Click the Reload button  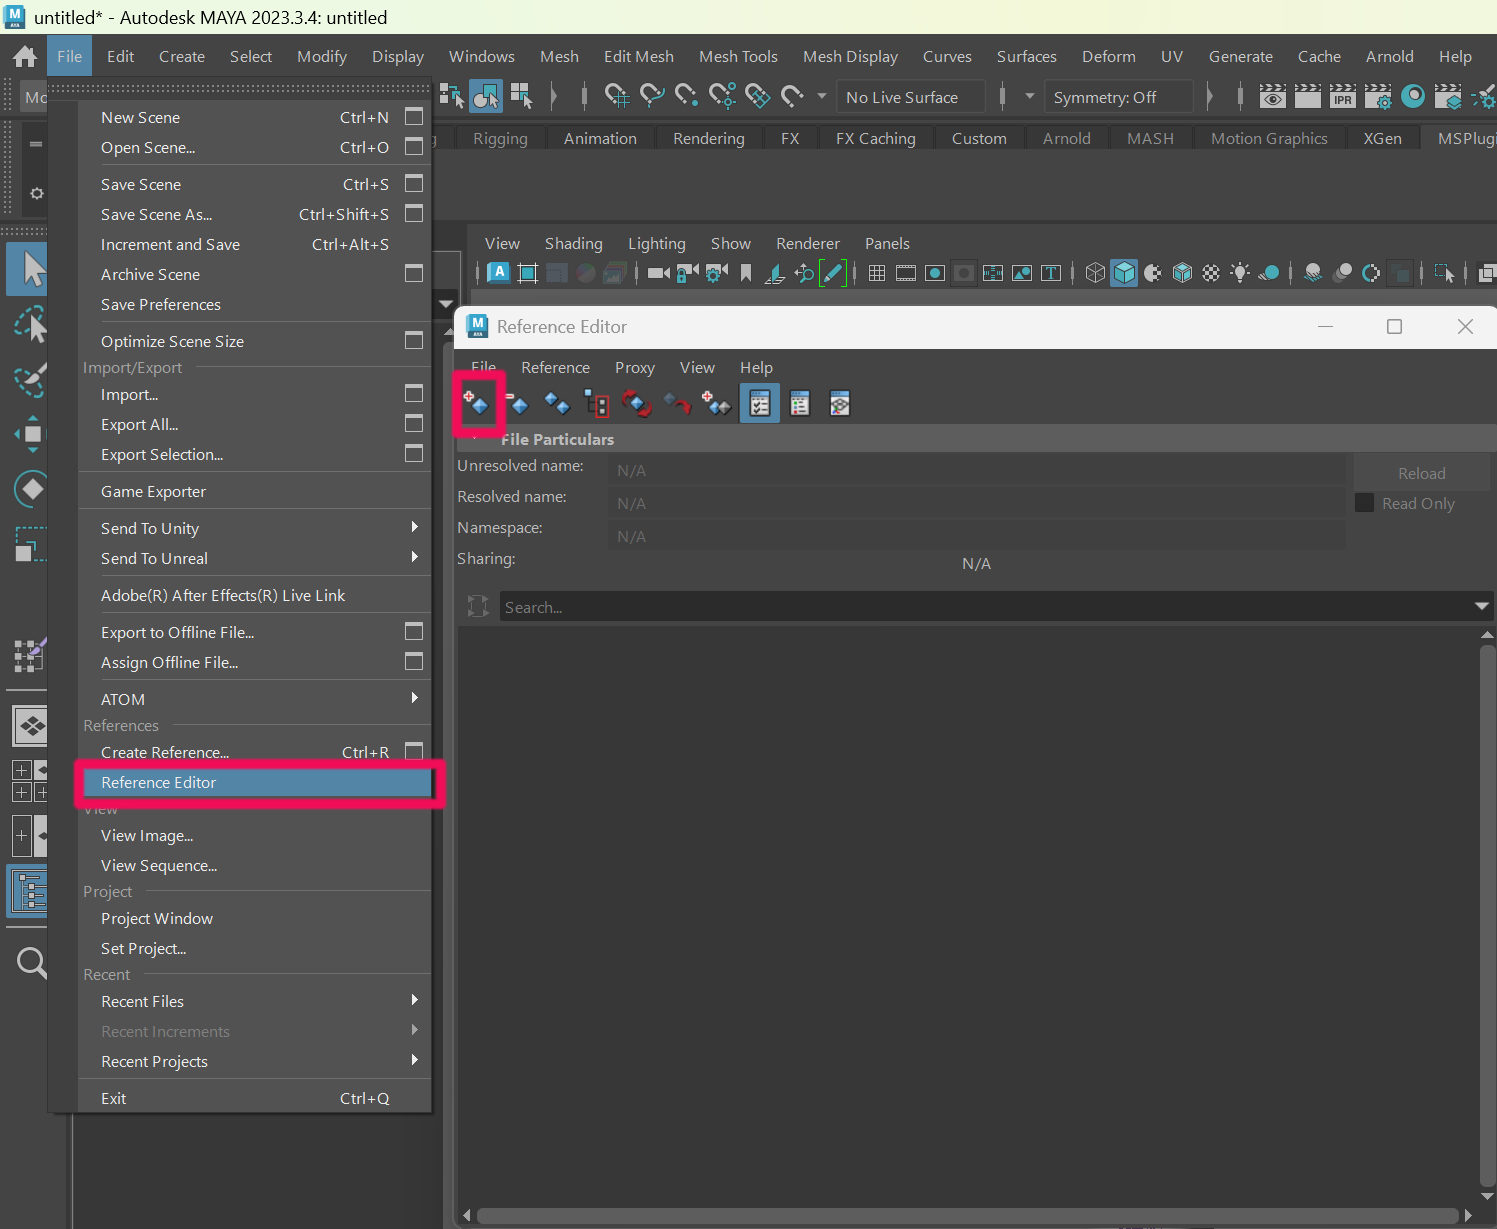(1421, 472)
